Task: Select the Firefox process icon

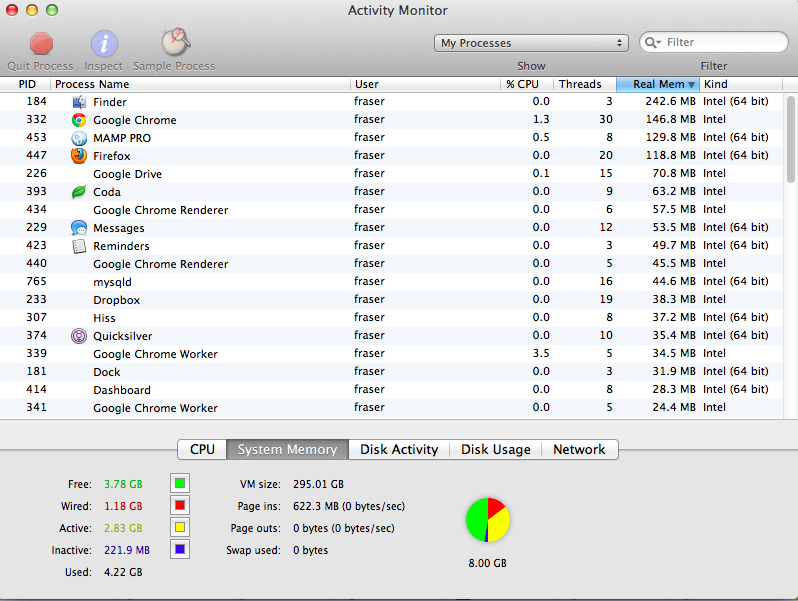Action: click(x=79, y=156)
